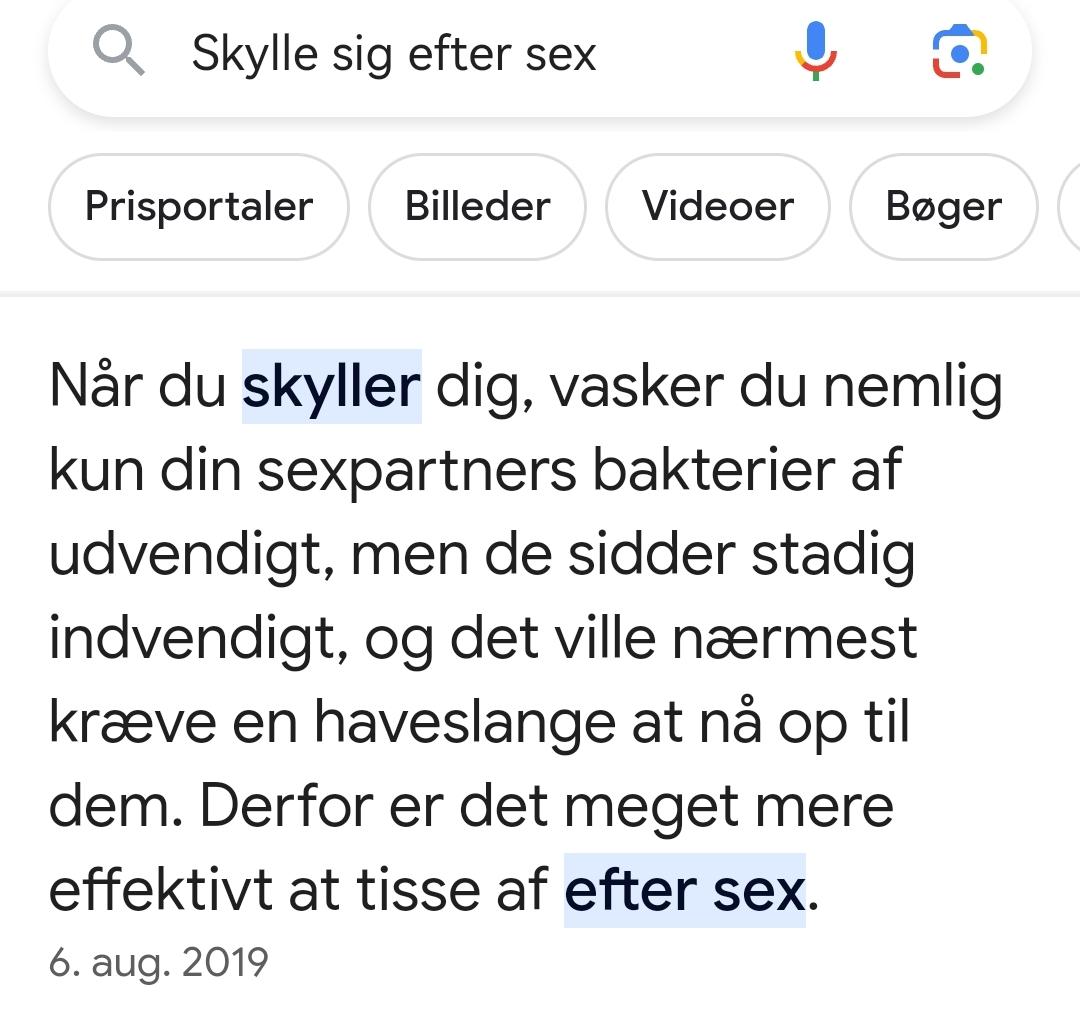Click the word 'tisse' in the snippet
The width and height of the screenshot is (1080, 1017).
418,890
